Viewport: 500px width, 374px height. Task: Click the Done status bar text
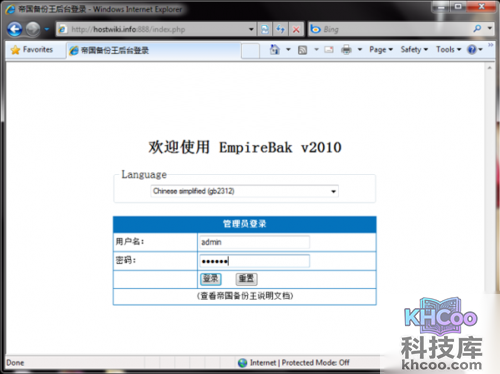coord(15,363)
